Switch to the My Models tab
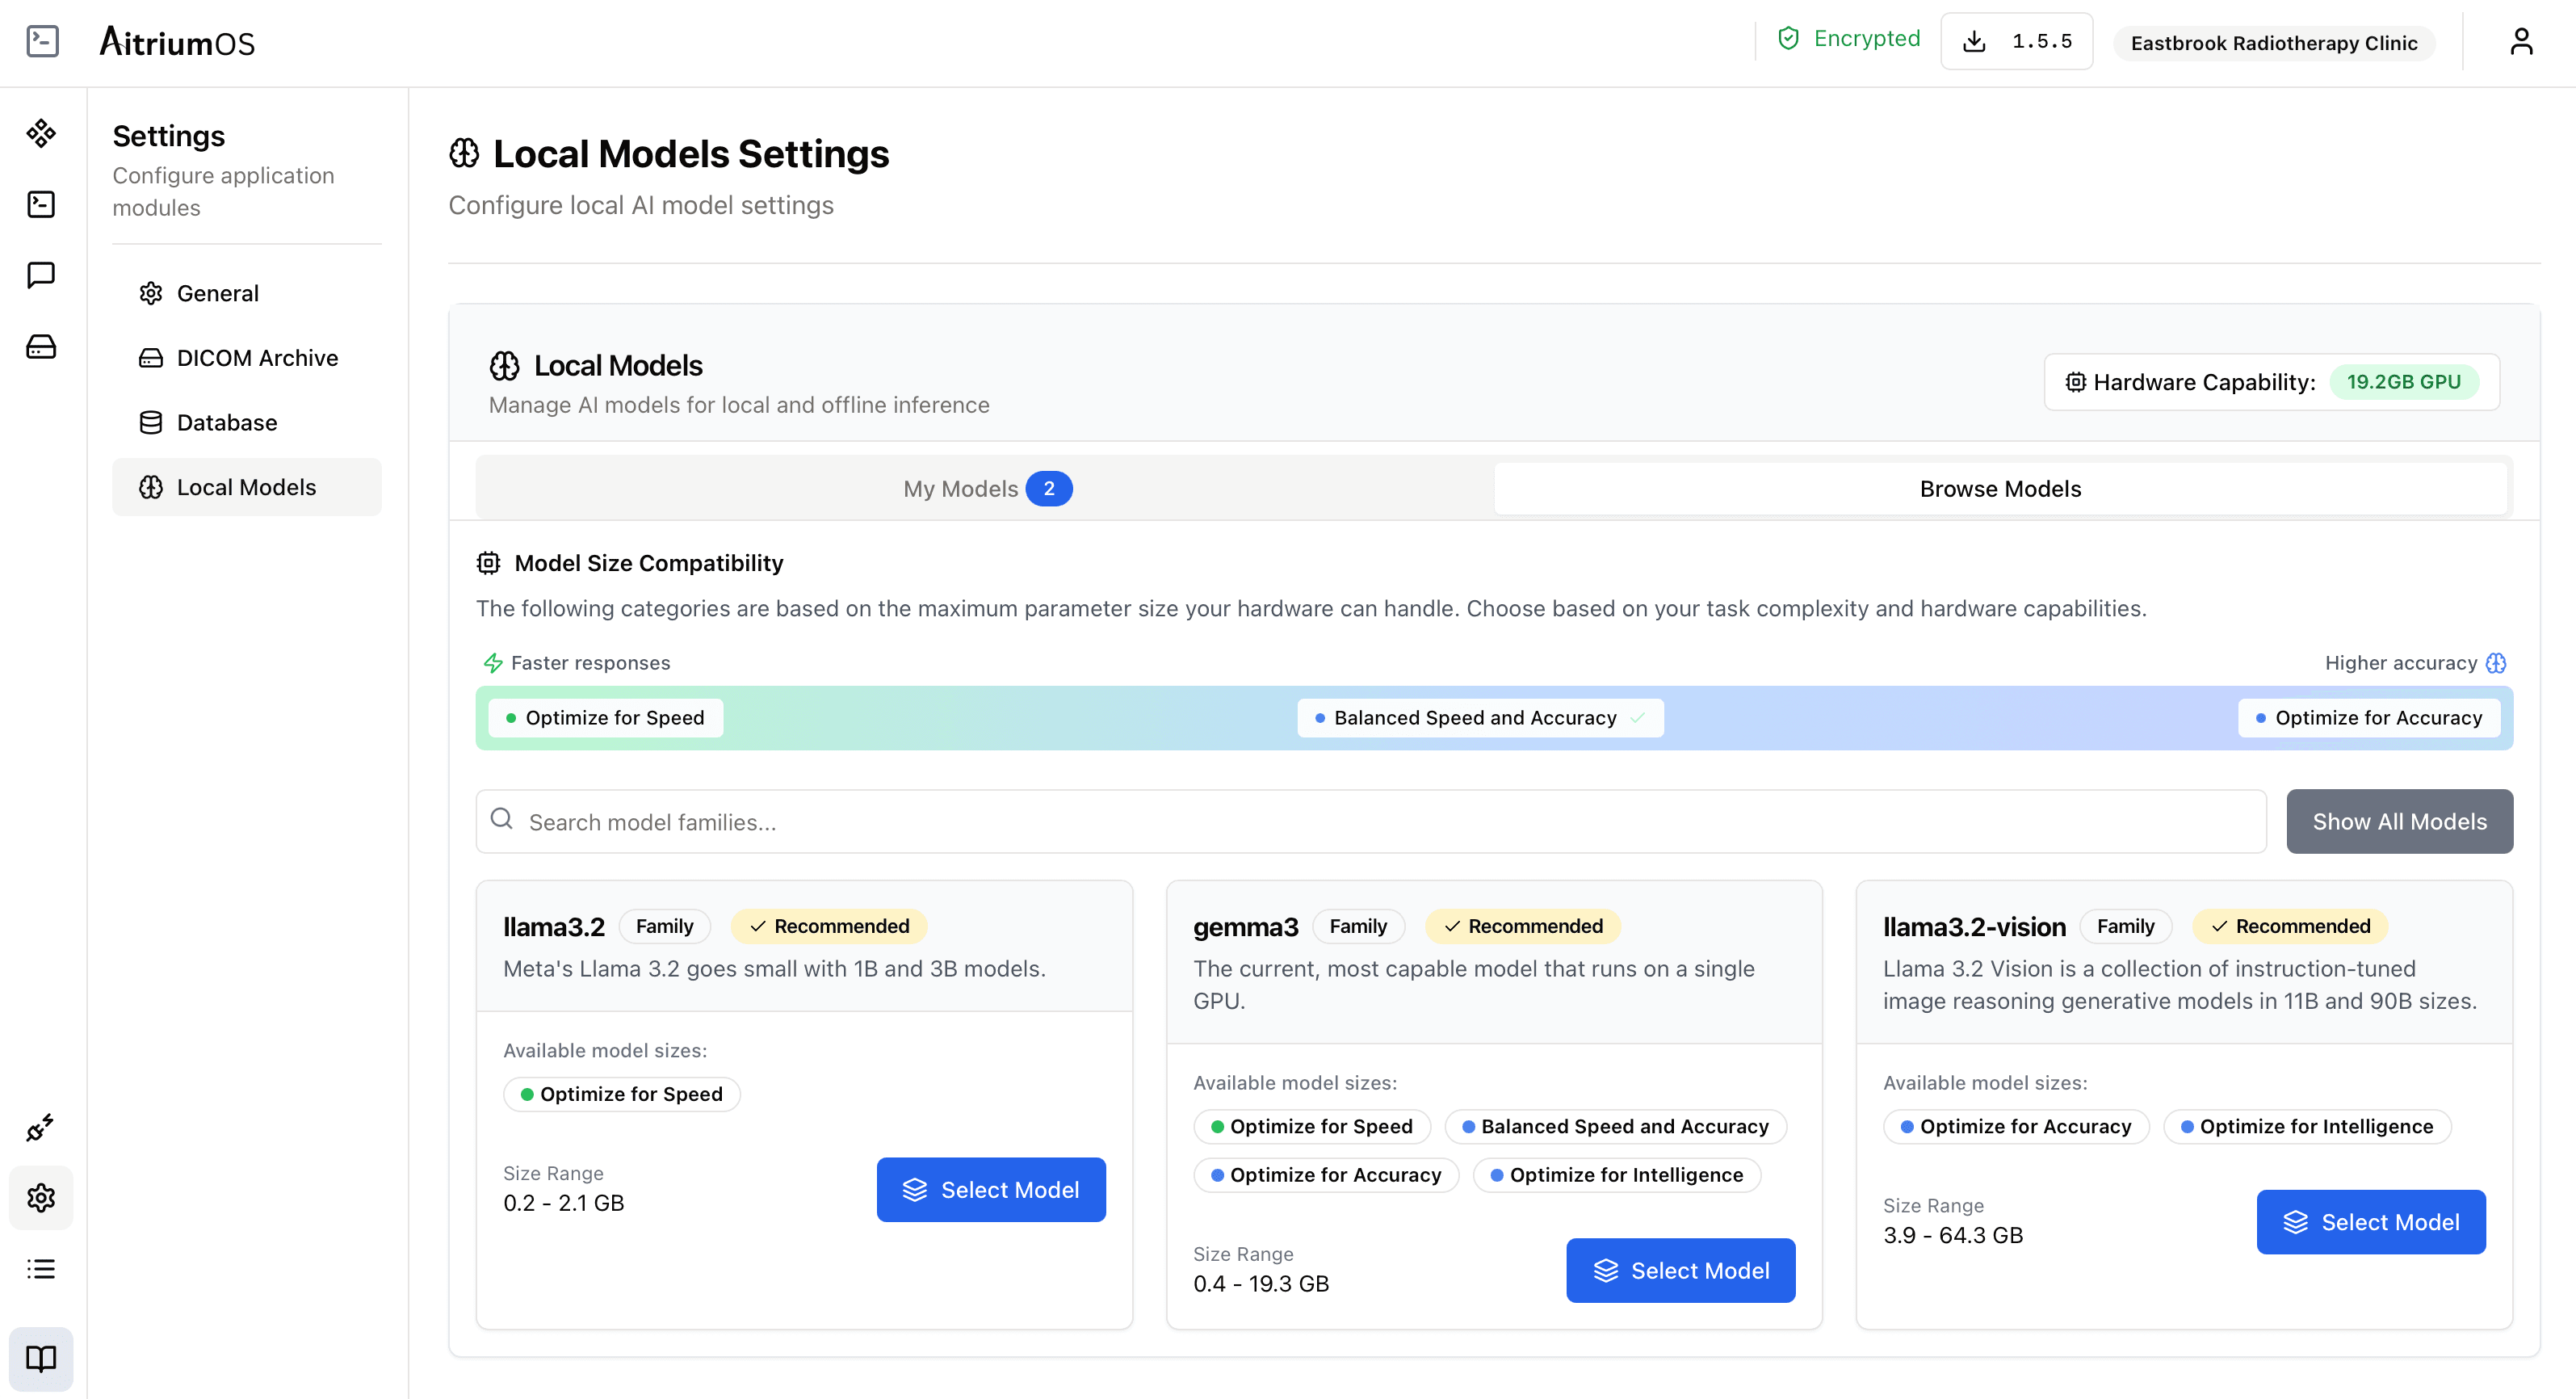This screenshot has height=1399, width=2576. click(x=986, y=489)
